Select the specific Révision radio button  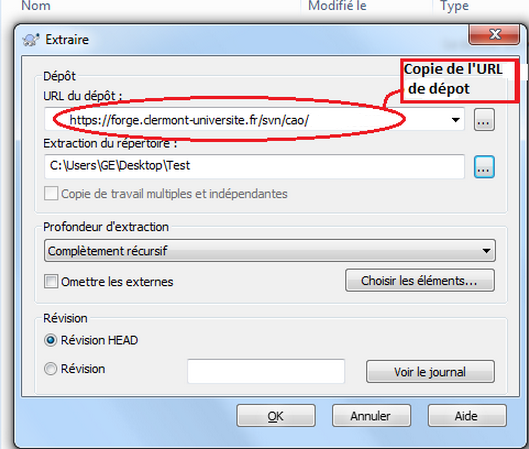(51, 369)
